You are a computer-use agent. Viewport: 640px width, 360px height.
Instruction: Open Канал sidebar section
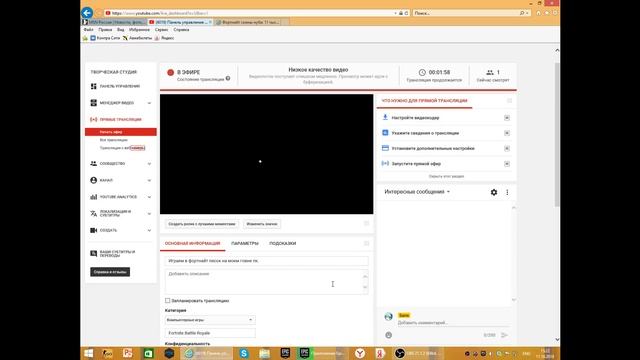coord(102,180)
